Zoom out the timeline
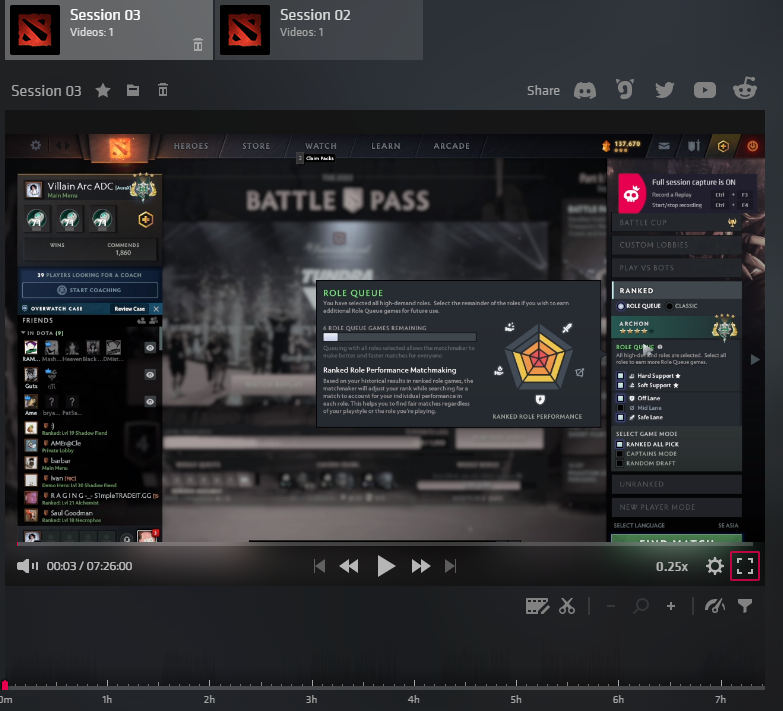 coord(611,606)
